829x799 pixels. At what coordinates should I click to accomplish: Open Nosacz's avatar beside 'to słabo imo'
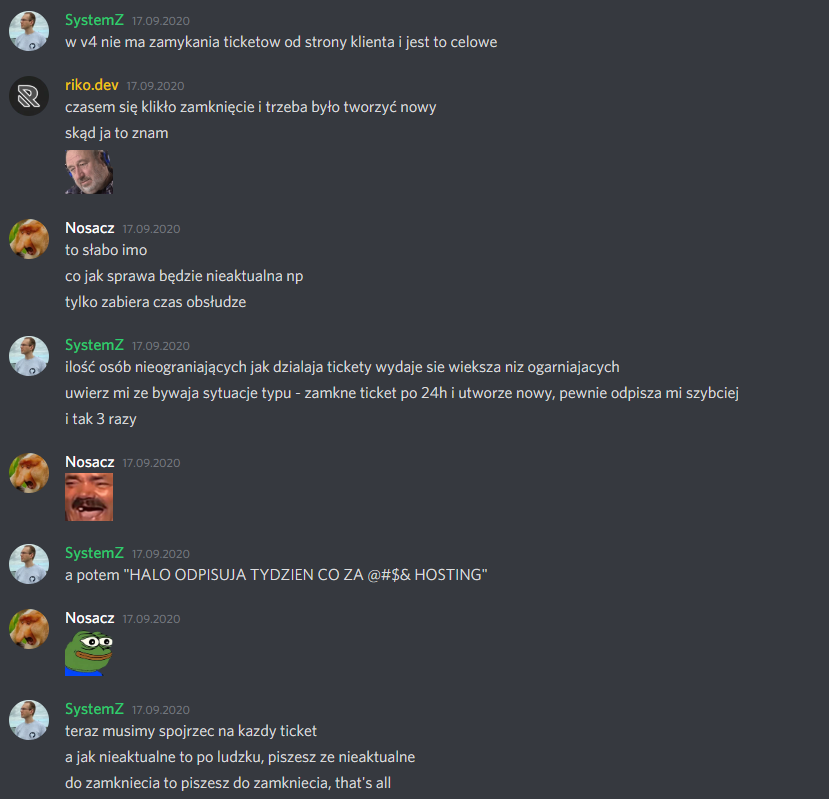tap(29, 239)
